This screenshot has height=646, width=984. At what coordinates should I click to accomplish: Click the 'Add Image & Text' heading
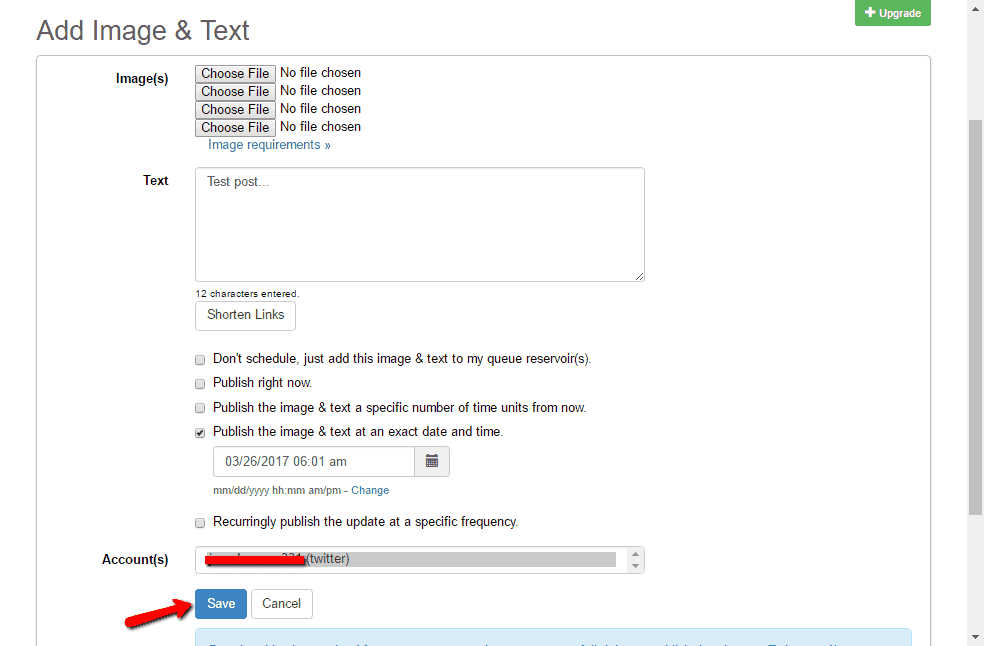142,30
